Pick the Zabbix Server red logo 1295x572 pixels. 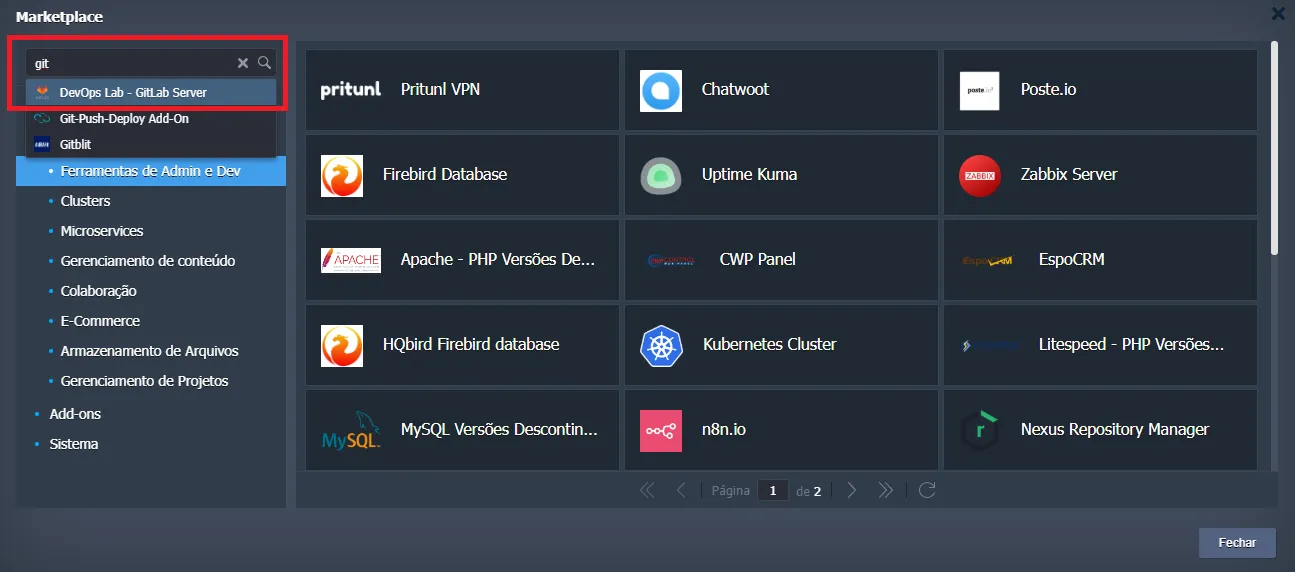pos(979,175)
